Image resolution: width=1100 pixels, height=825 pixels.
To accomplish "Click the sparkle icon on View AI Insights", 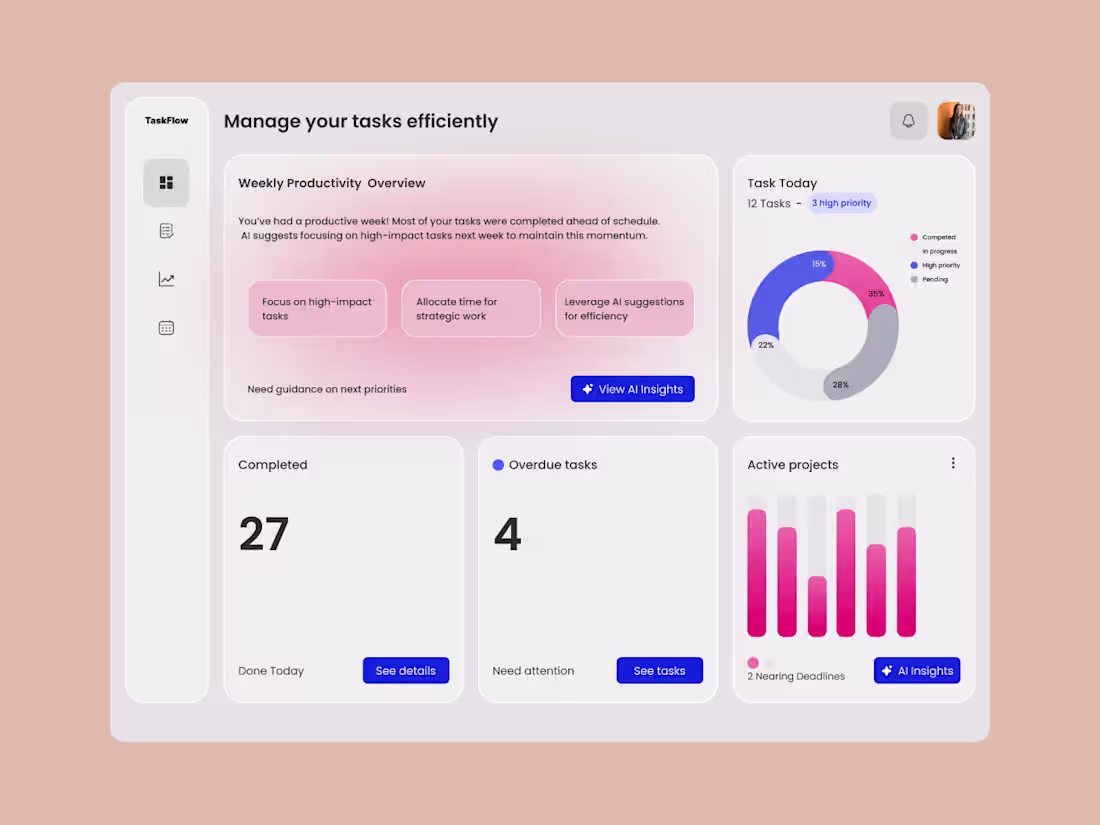I will [587, 389].
